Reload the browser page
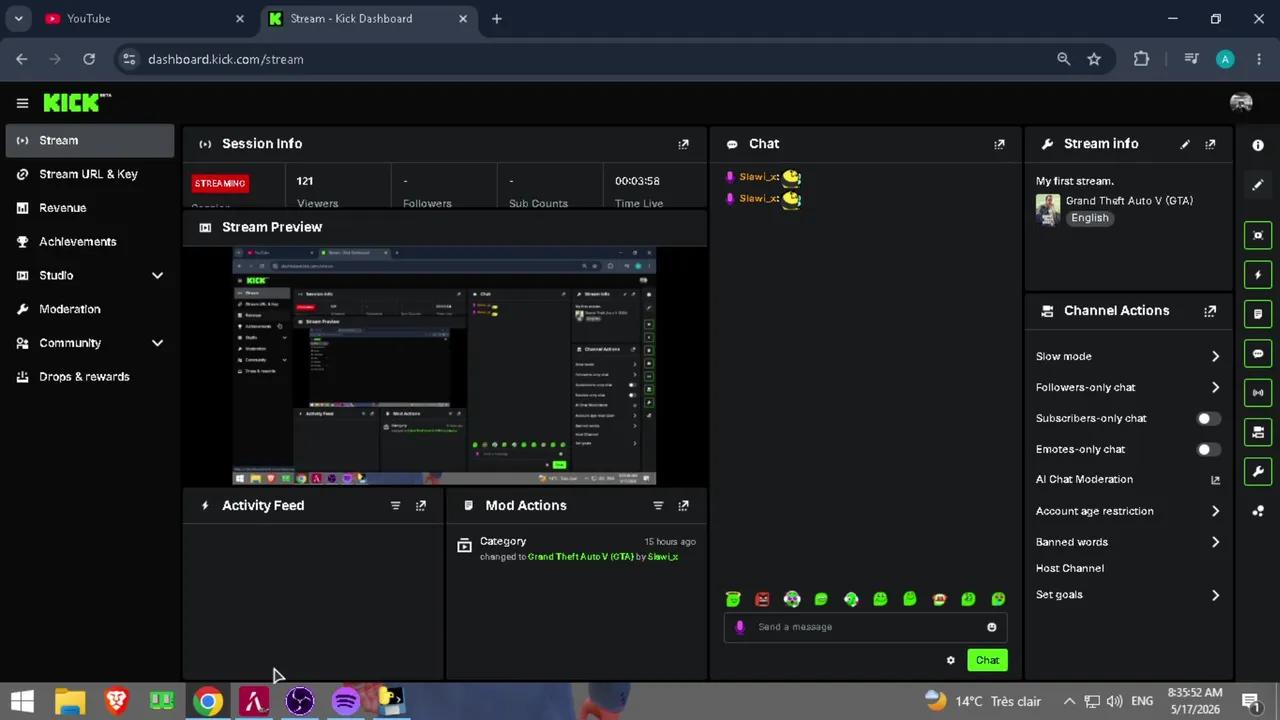Viewport: 1280px width, 720px height. pyautogui.click(x=89, y=59)
